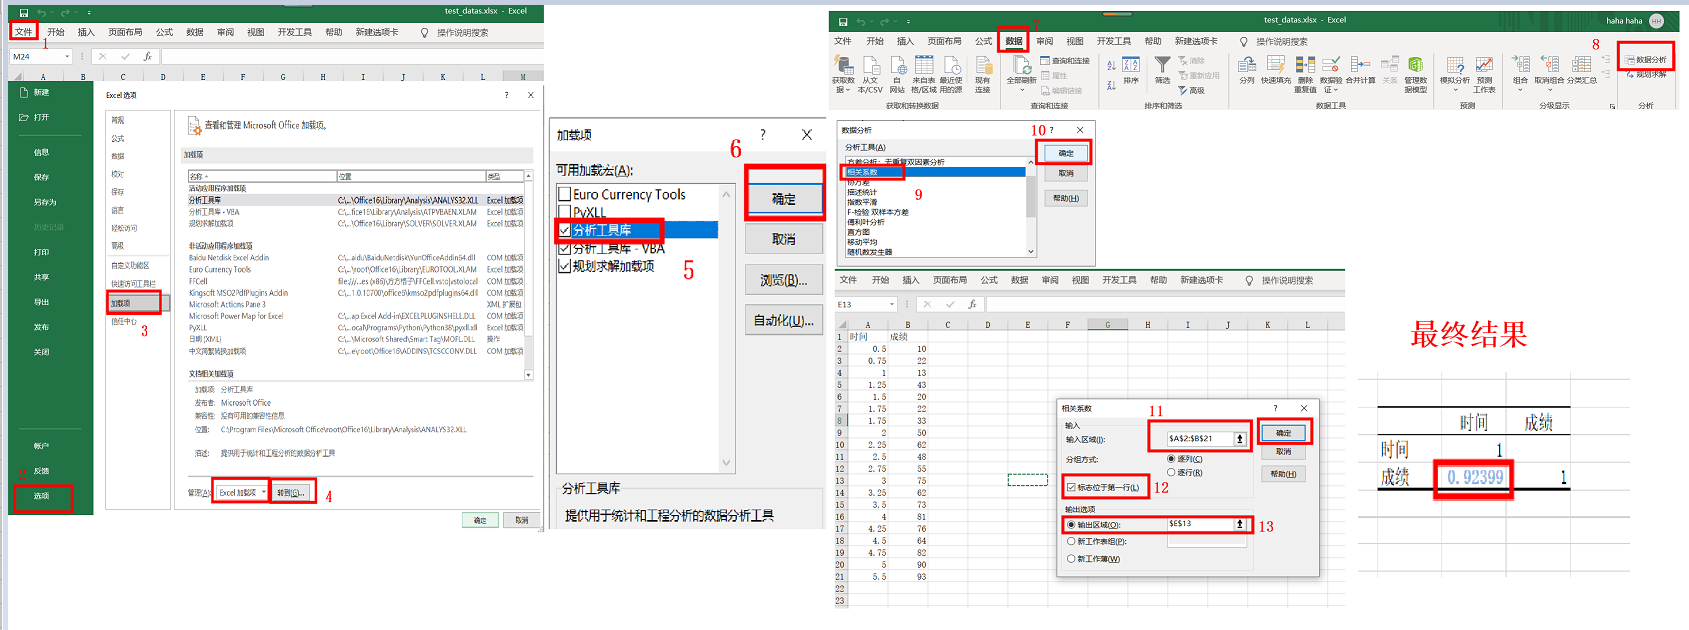Click the 输入区域 collapse-range arrow button

coord(1240,438)
